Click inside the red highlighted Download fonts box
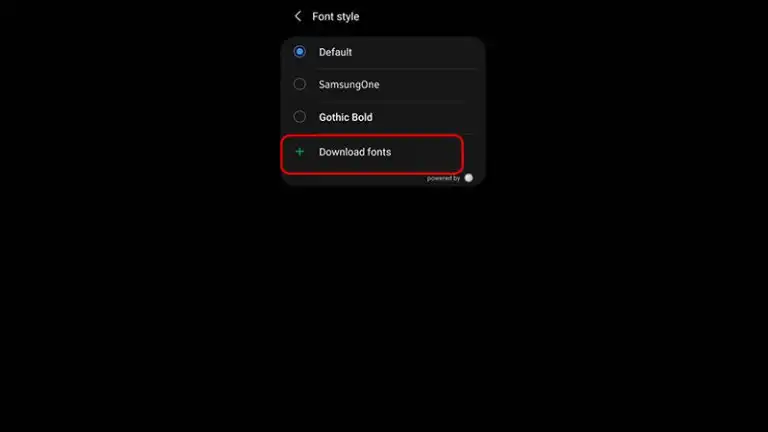 [x=372, y=154]
